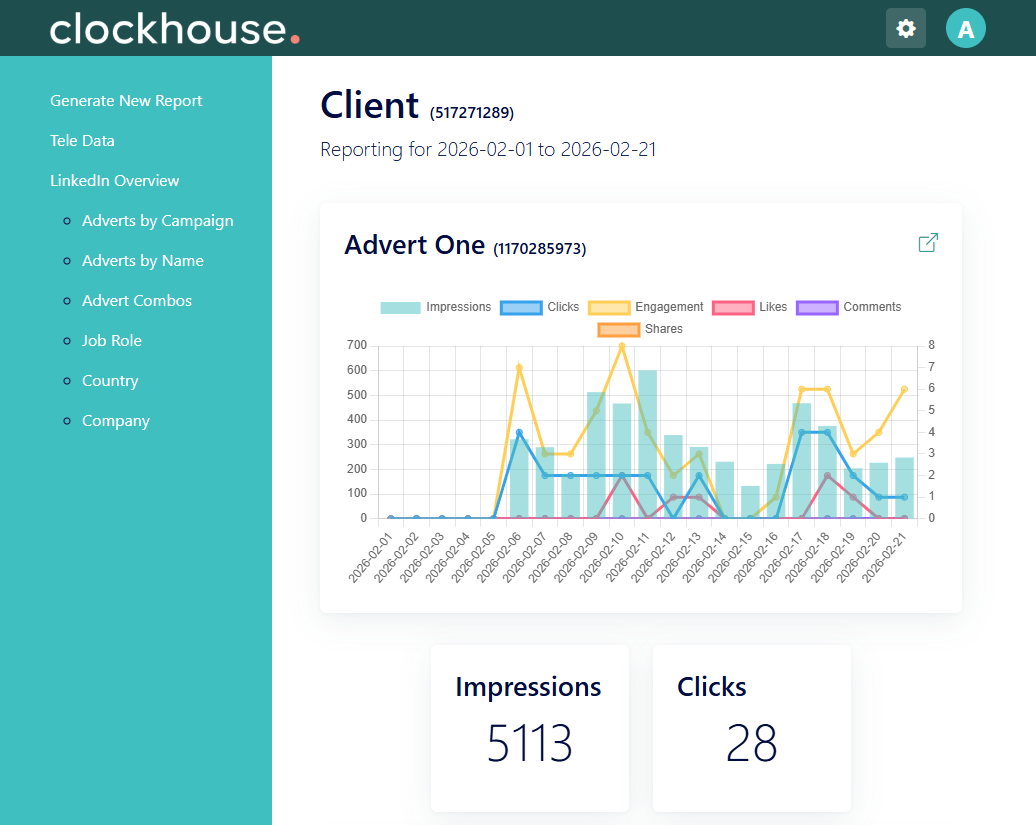Toggle Shares dataset in chart legend
The image size is (1036, 825).
pyautogui.click(x=640, y=329)
